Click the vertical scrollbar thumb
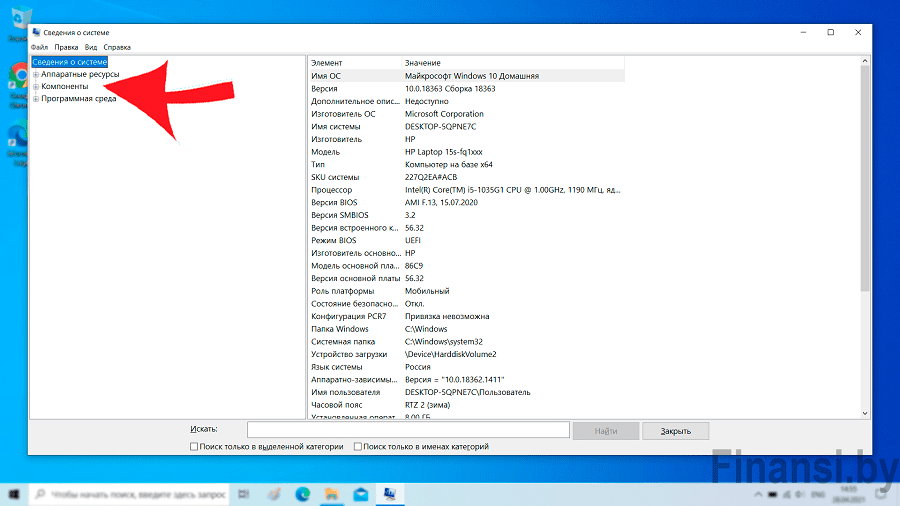900x506 pixels. pyautogui.click(x=865, y=178)
